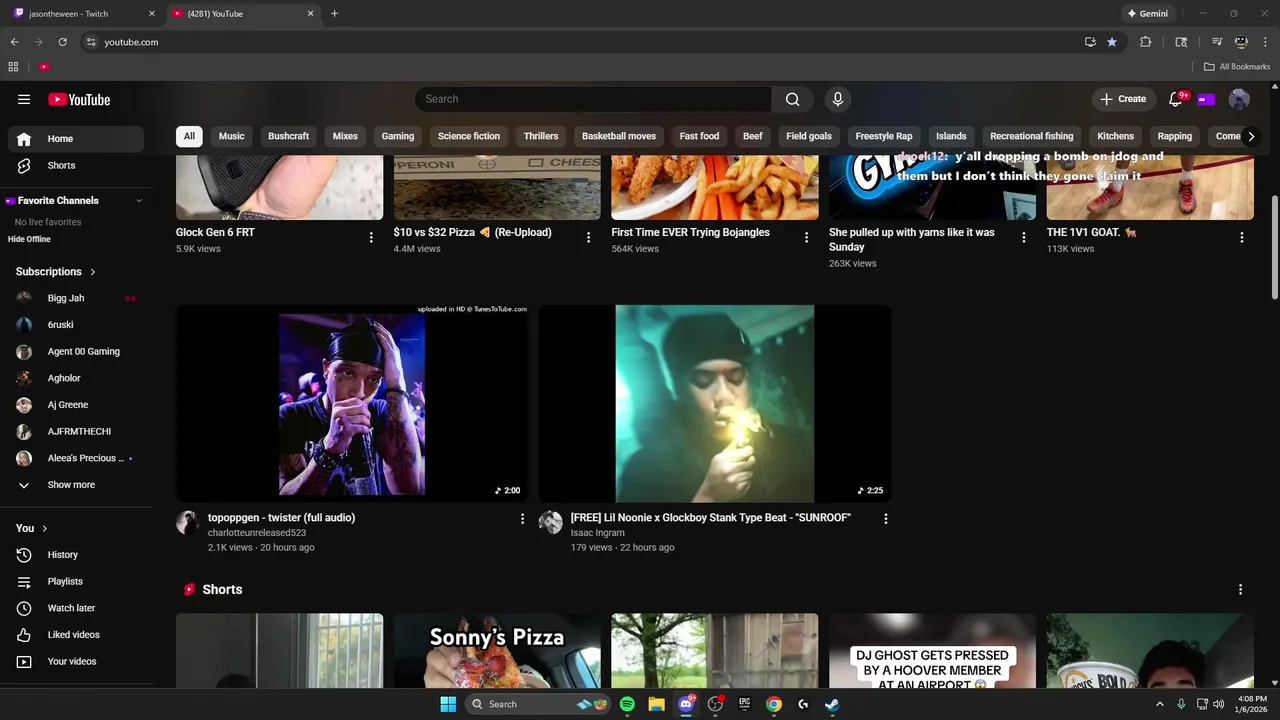Collapse Favorite Channels section
The width and height of the screenshot is (1280, 720).
[139, 201]
